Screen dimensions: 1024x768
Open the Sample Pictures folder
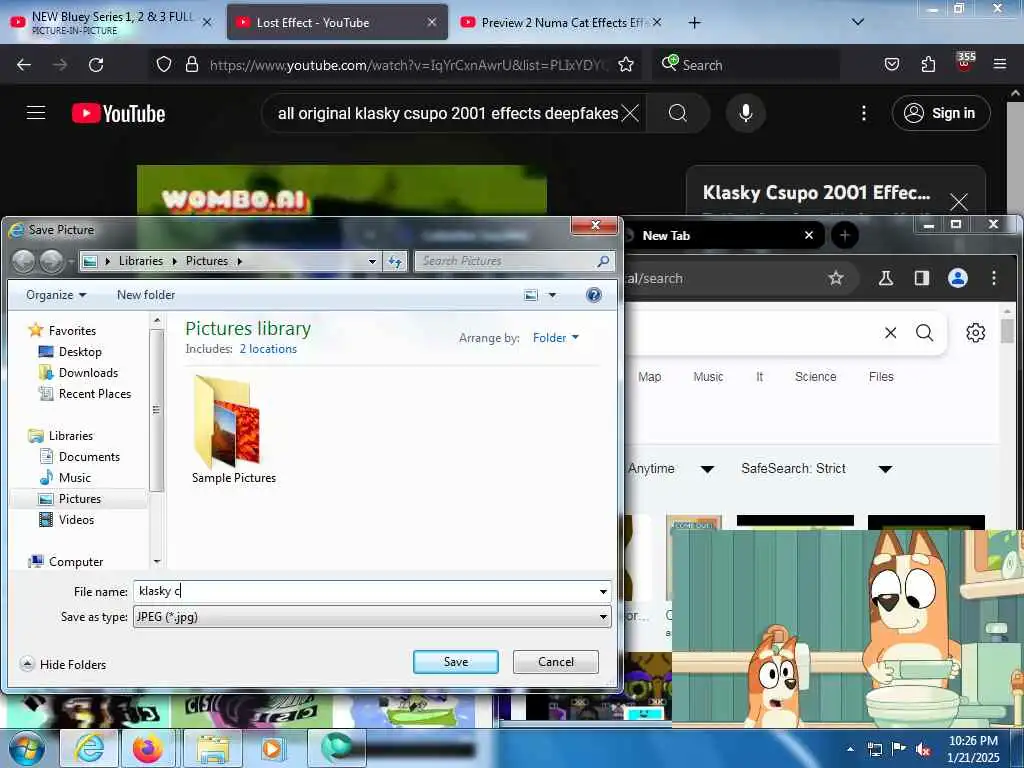(233, 430)
